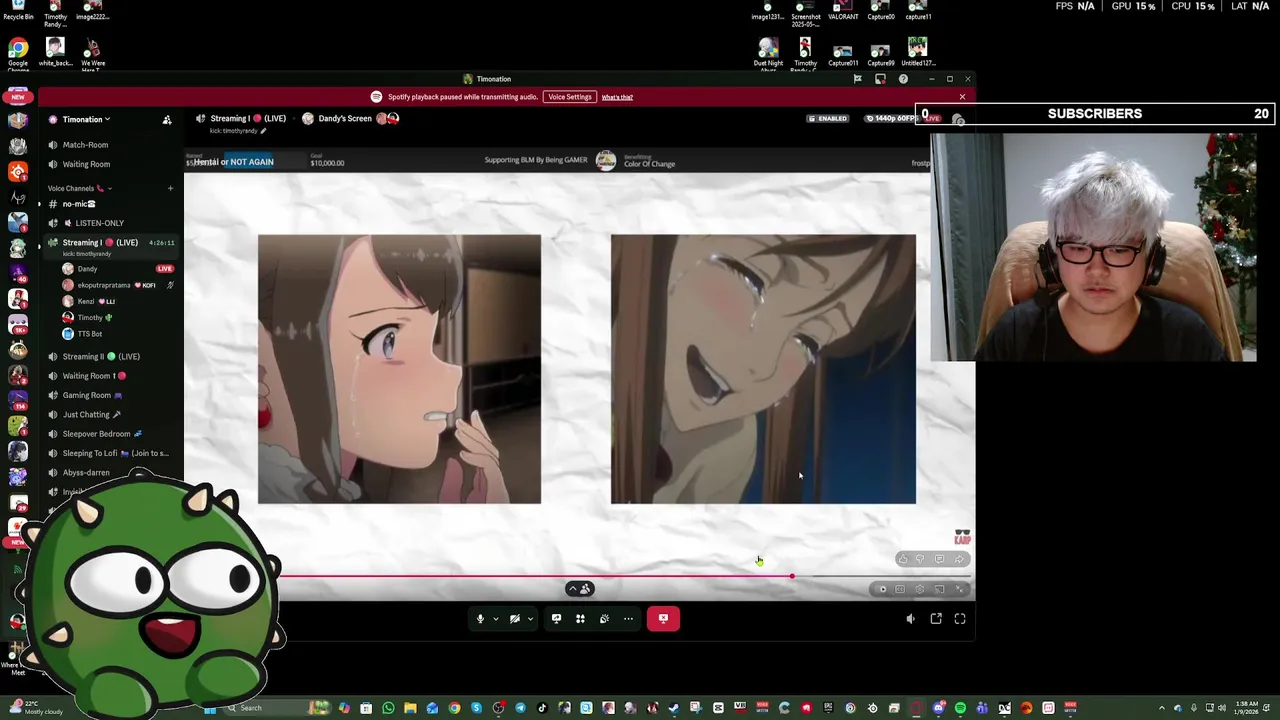The width and height of the screenshot is (1280, 720).
Task: Open Discord inbox flag icon in titlebar
Action: point(857,79)
